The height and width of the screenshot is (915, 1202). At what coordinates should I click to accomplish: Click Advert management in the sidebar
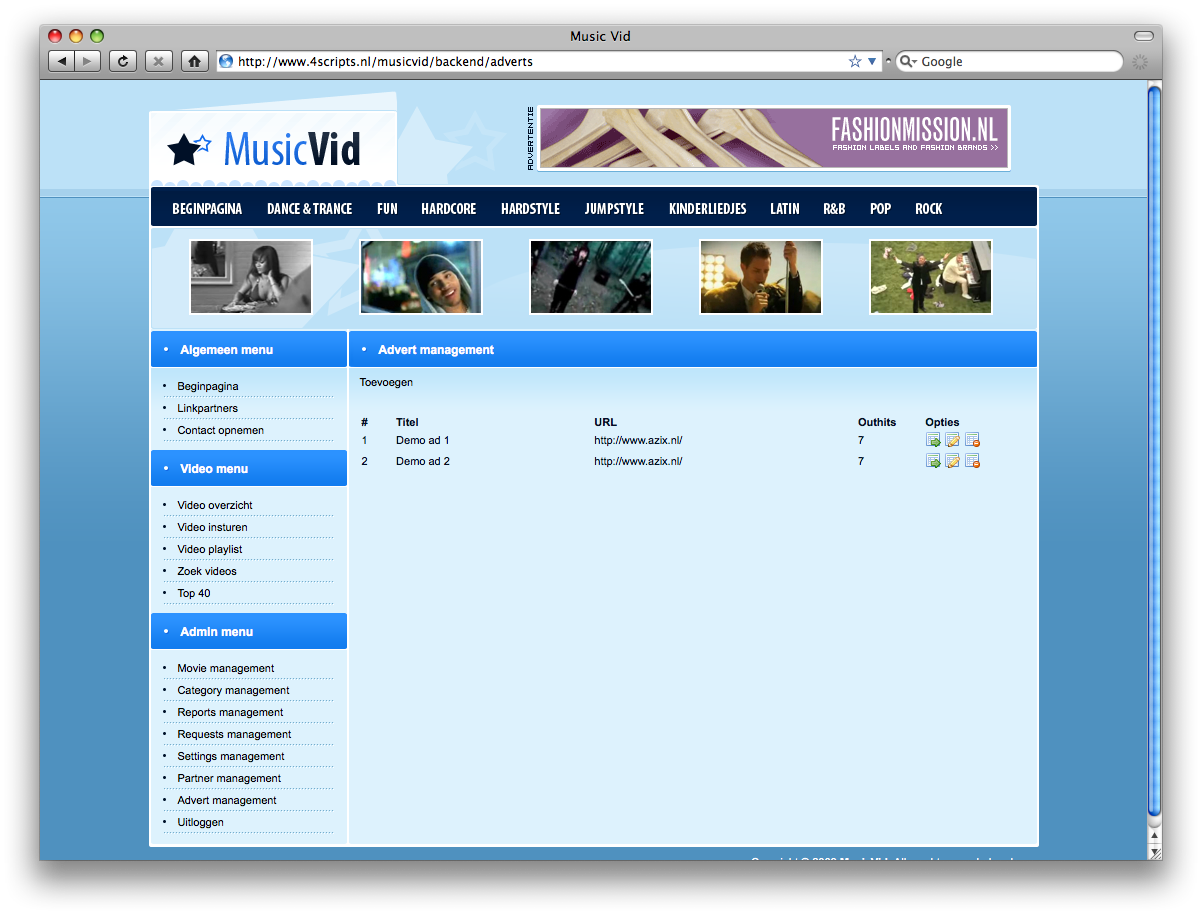[x=227, y=800]
